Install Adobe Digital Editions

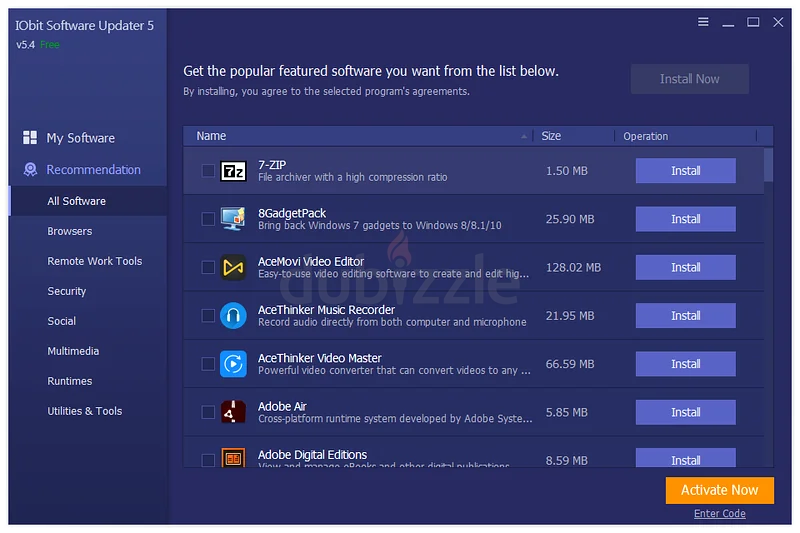(686, 458)
